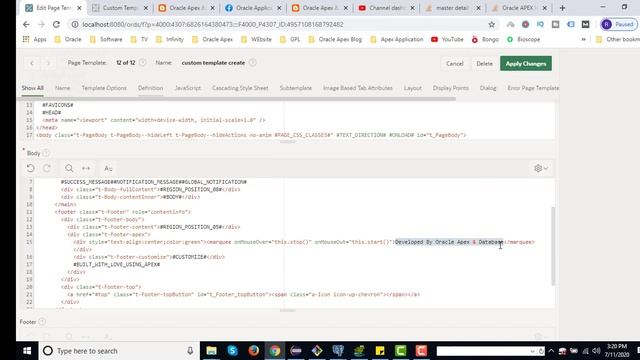This screenshot has height=360, width=640.
Task: Switch to Oracle Applic Facebook browser tab
Action: 253,8
